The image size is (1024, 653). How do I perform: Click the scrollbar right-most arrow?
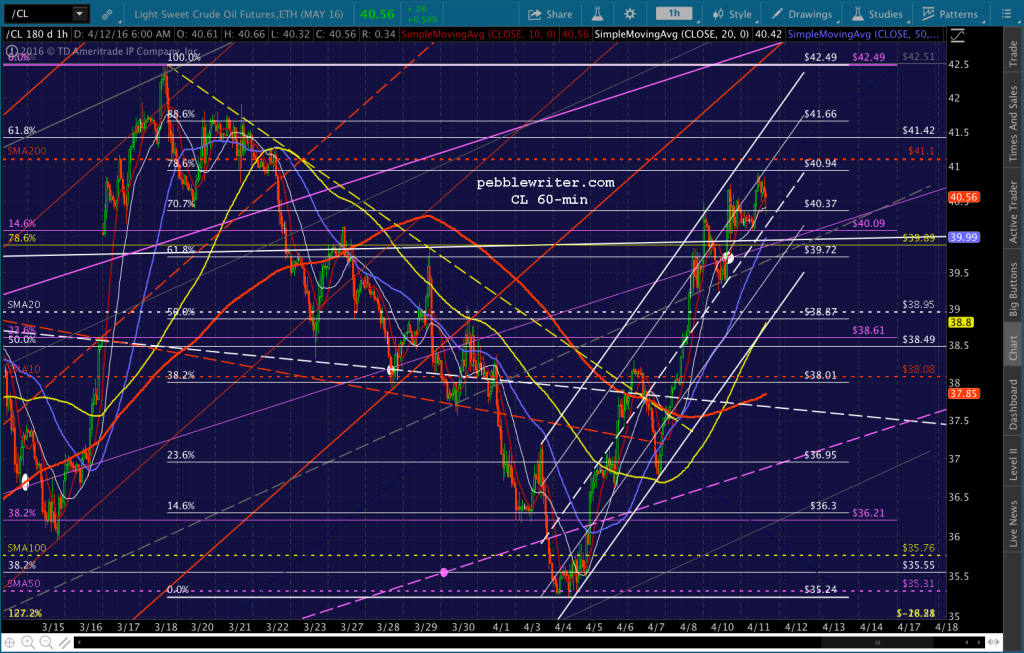pos(979,643)
